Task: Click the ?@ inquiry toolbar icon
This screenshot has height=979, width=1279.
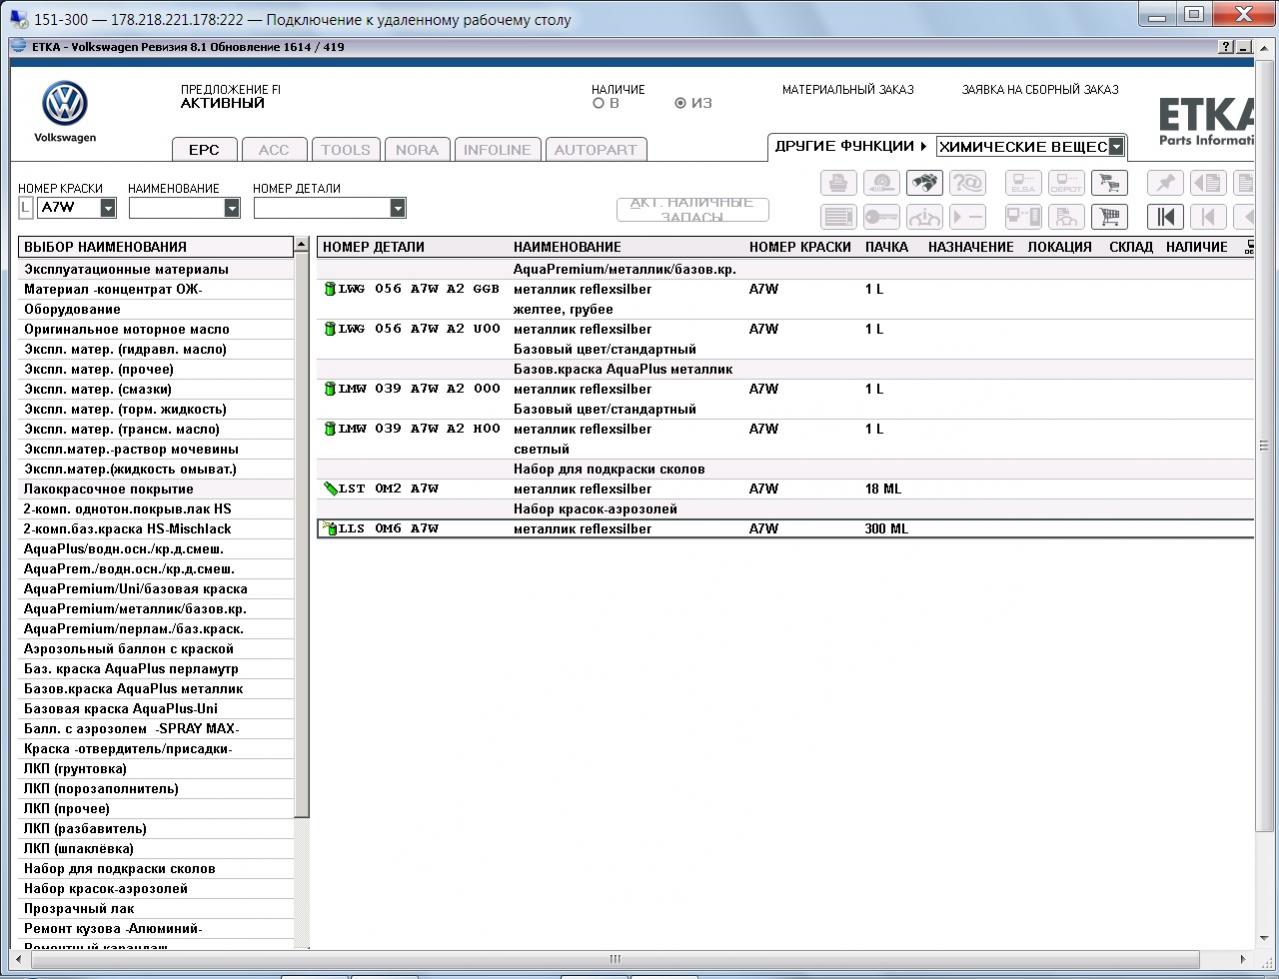Action: (x=967, y=183)
